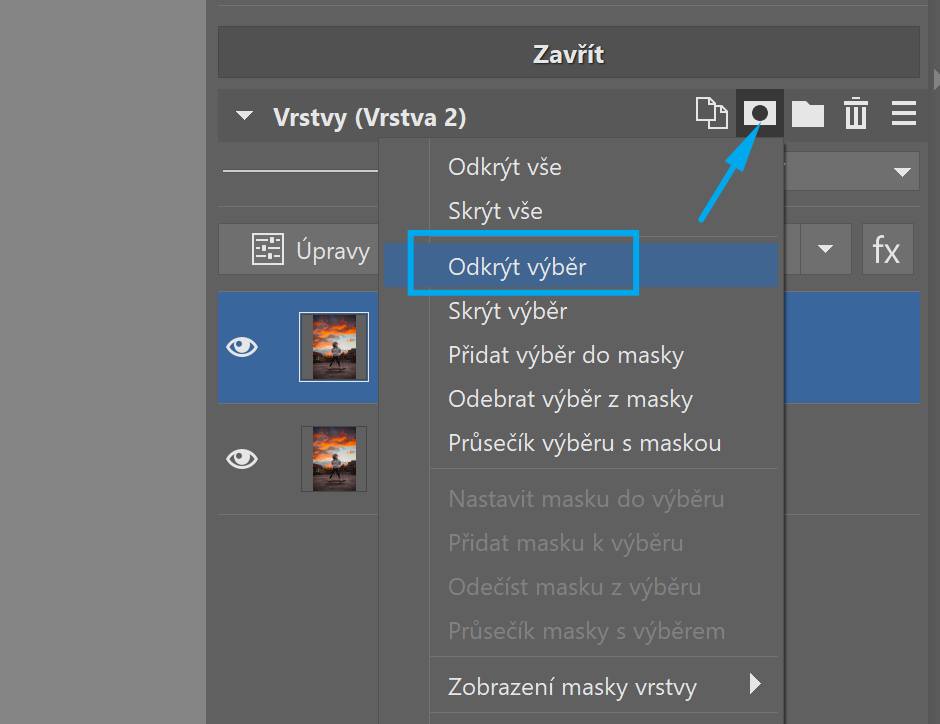Choose Skrýt vše from the menu
940x724 pixels.
tap(495, 211)
